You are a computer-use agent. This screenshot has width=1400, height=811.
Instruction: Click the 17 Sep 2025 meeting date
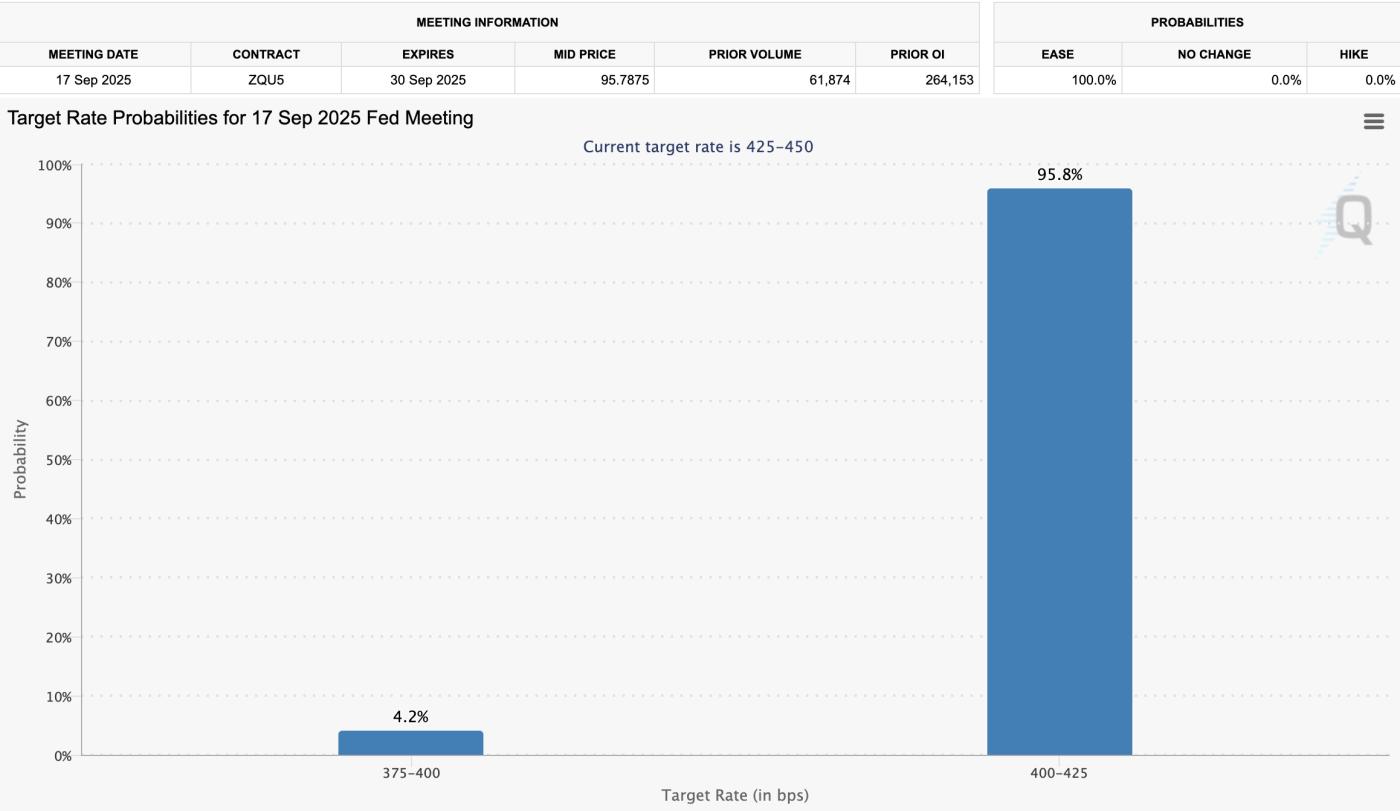[95, 79]
